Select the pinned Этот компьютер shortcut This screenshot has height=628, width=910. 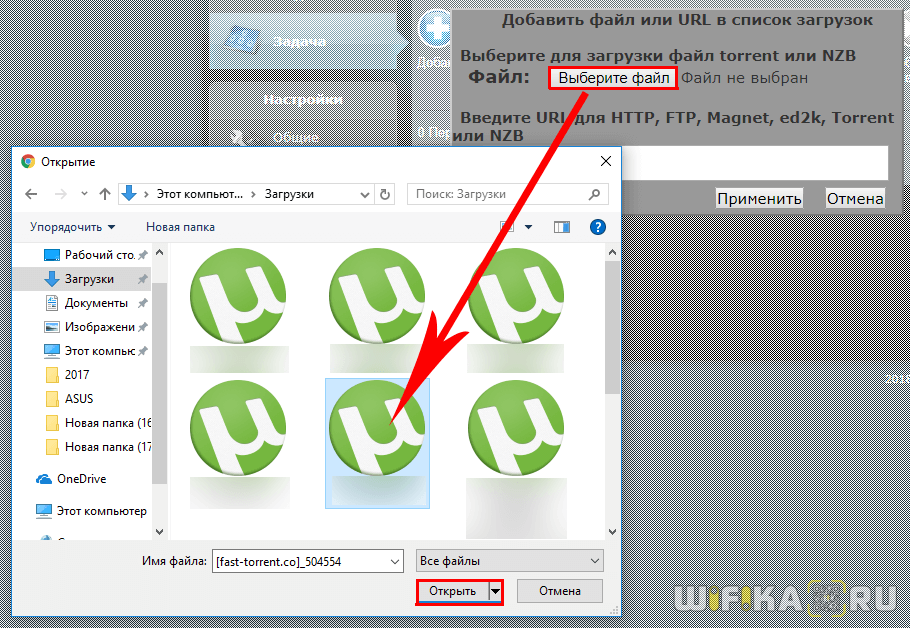pyautogui.click(x=96, y=351)
